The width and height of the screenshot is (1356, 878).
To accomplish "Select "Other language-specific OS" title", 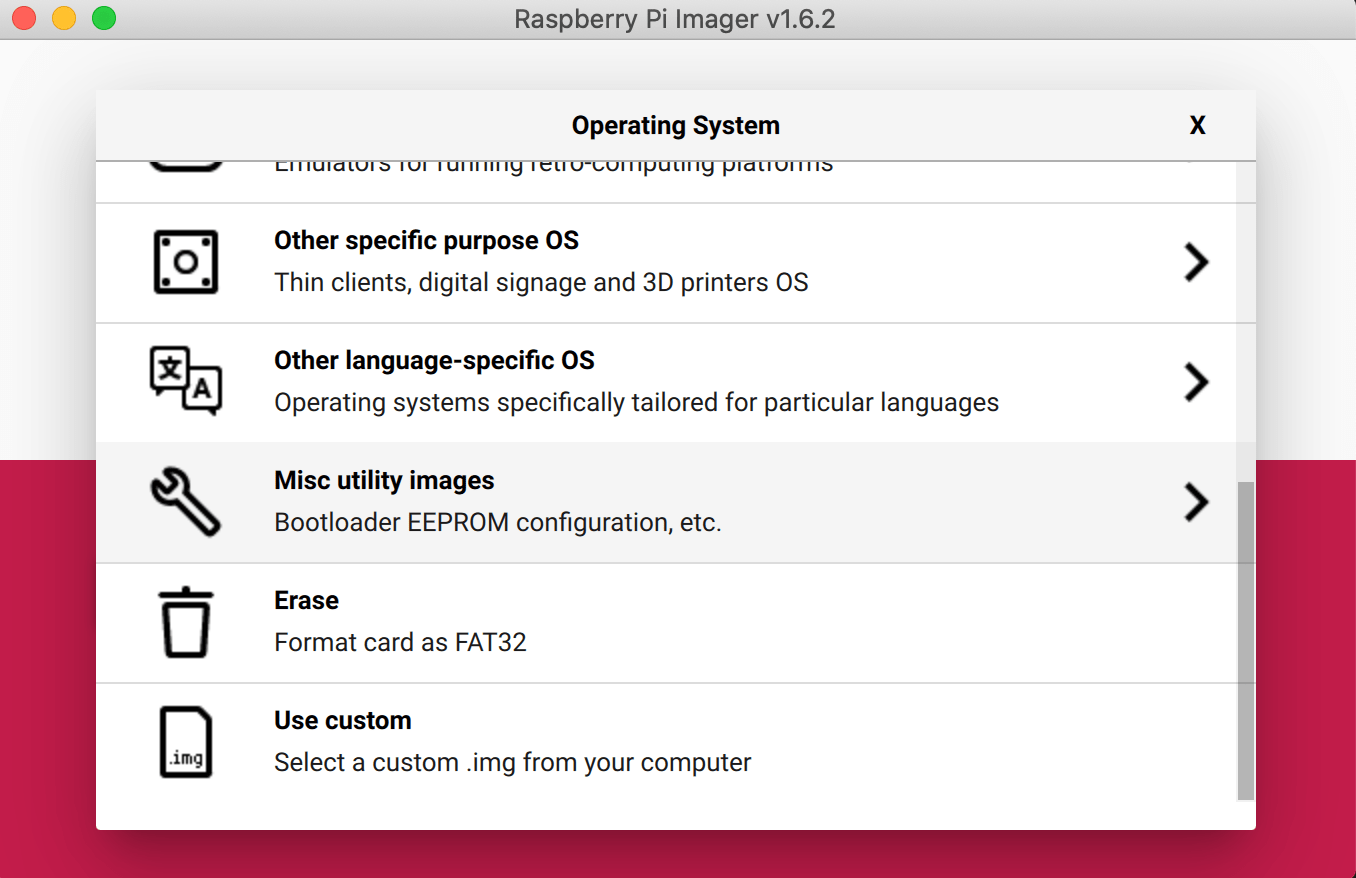I will coord(434,361).
